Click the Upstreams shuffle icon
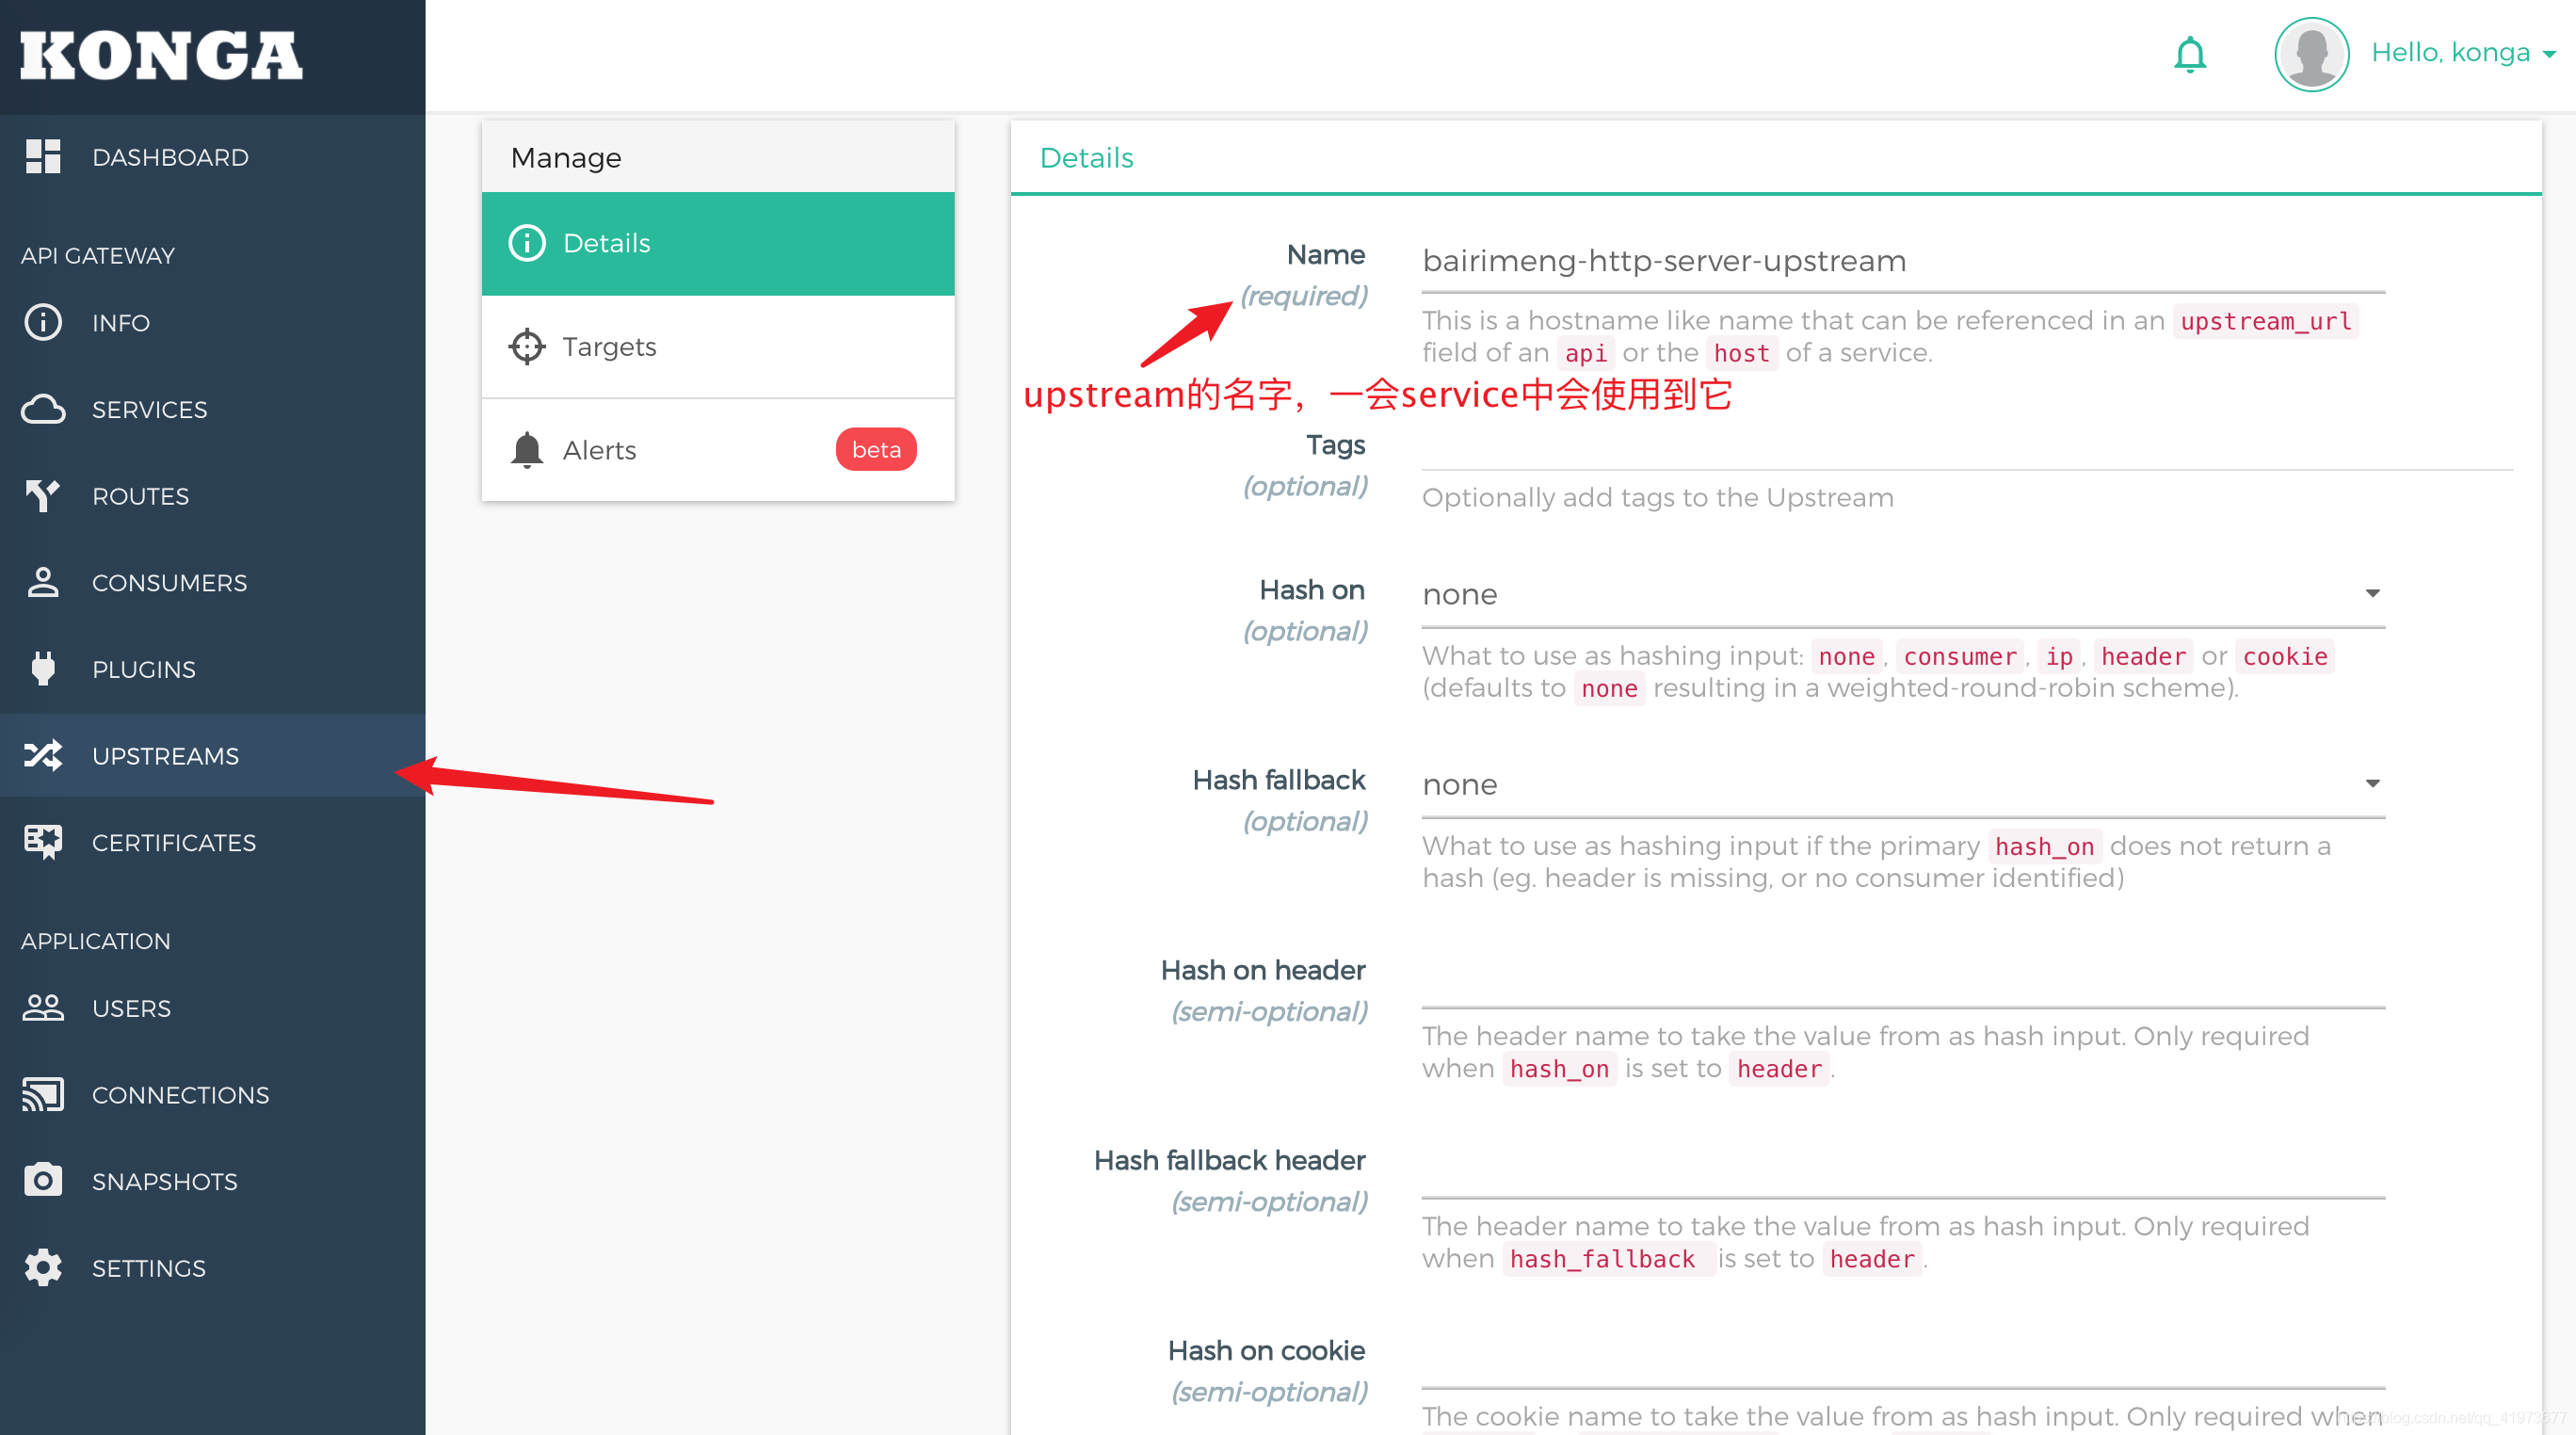The width and height of the screenshot is (2576, 1435). click(x=43, y=755)
